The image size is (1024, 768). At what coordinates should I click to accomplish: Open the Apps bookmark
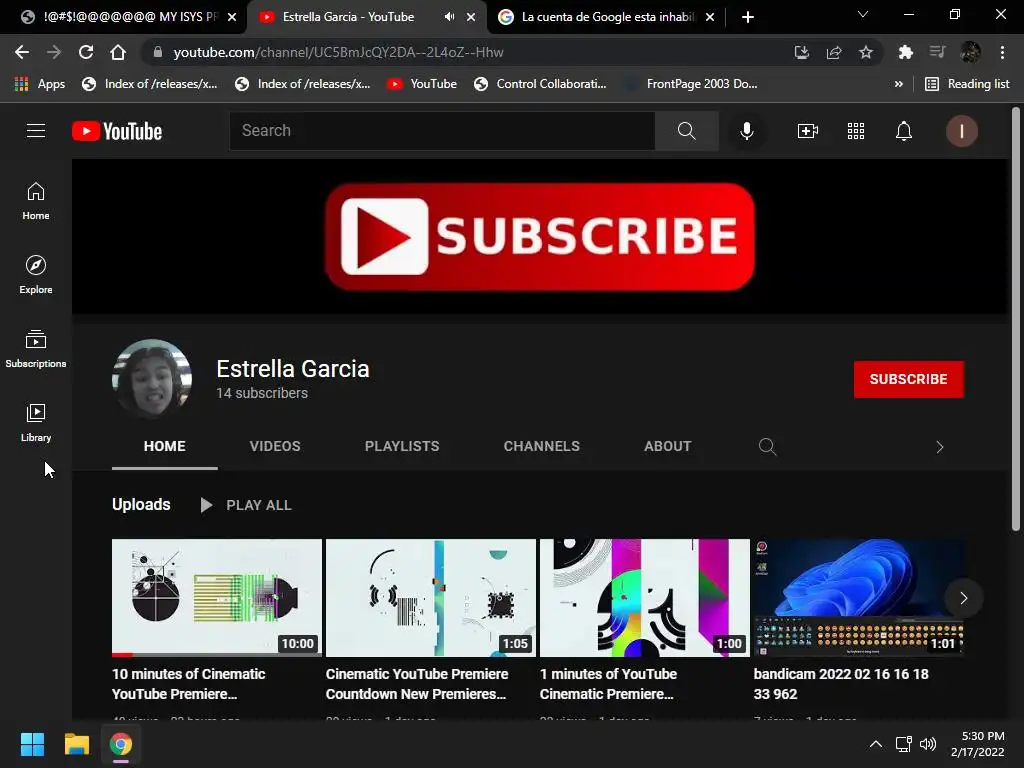click(x=39, y=84)
